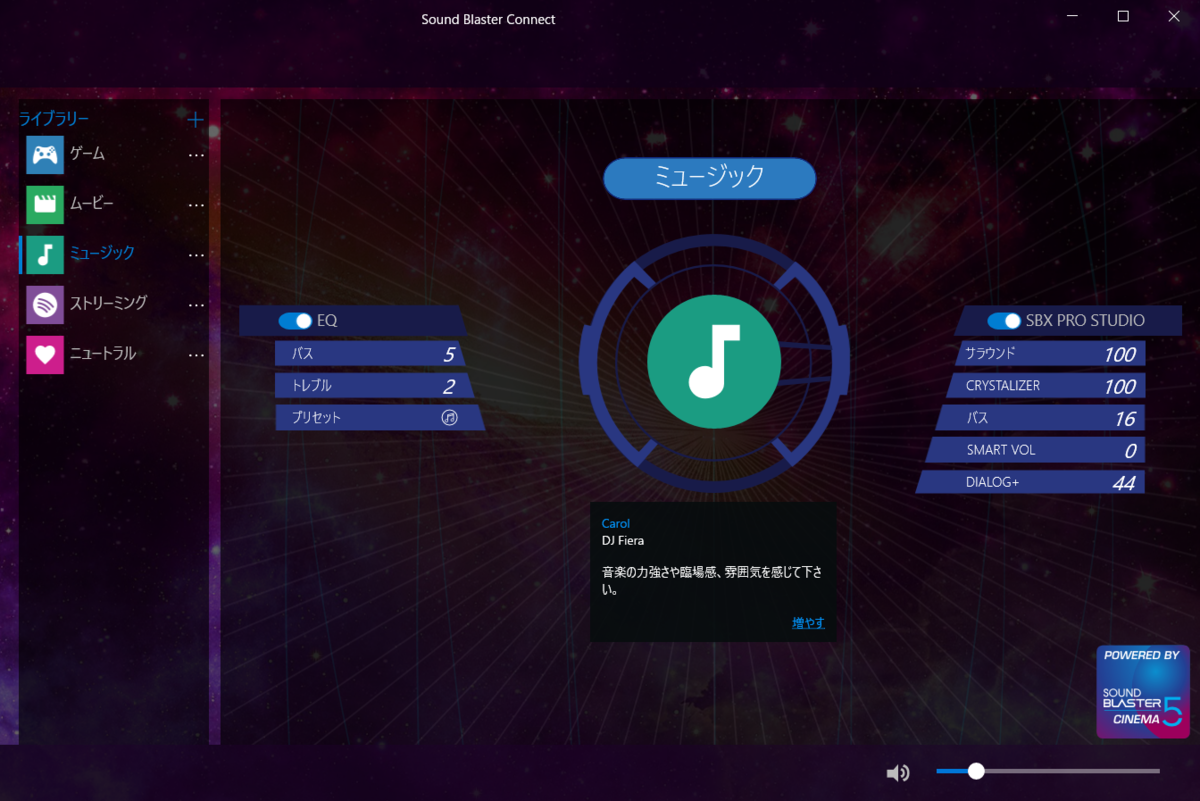Open the EQ preset music icon
1200x801 pixels.
pos(450,418)
